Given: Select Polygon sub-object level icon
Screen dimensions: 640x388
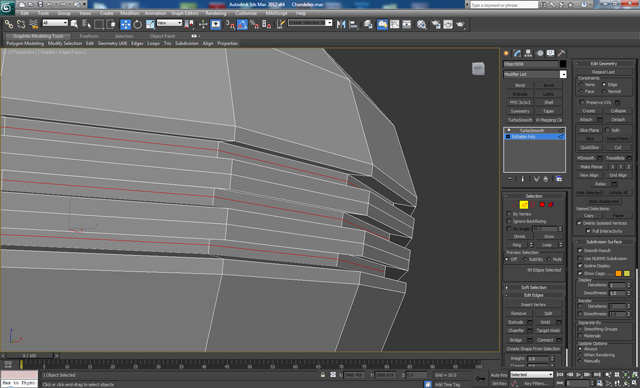Looking at the screenshot, I should (542, 204).
